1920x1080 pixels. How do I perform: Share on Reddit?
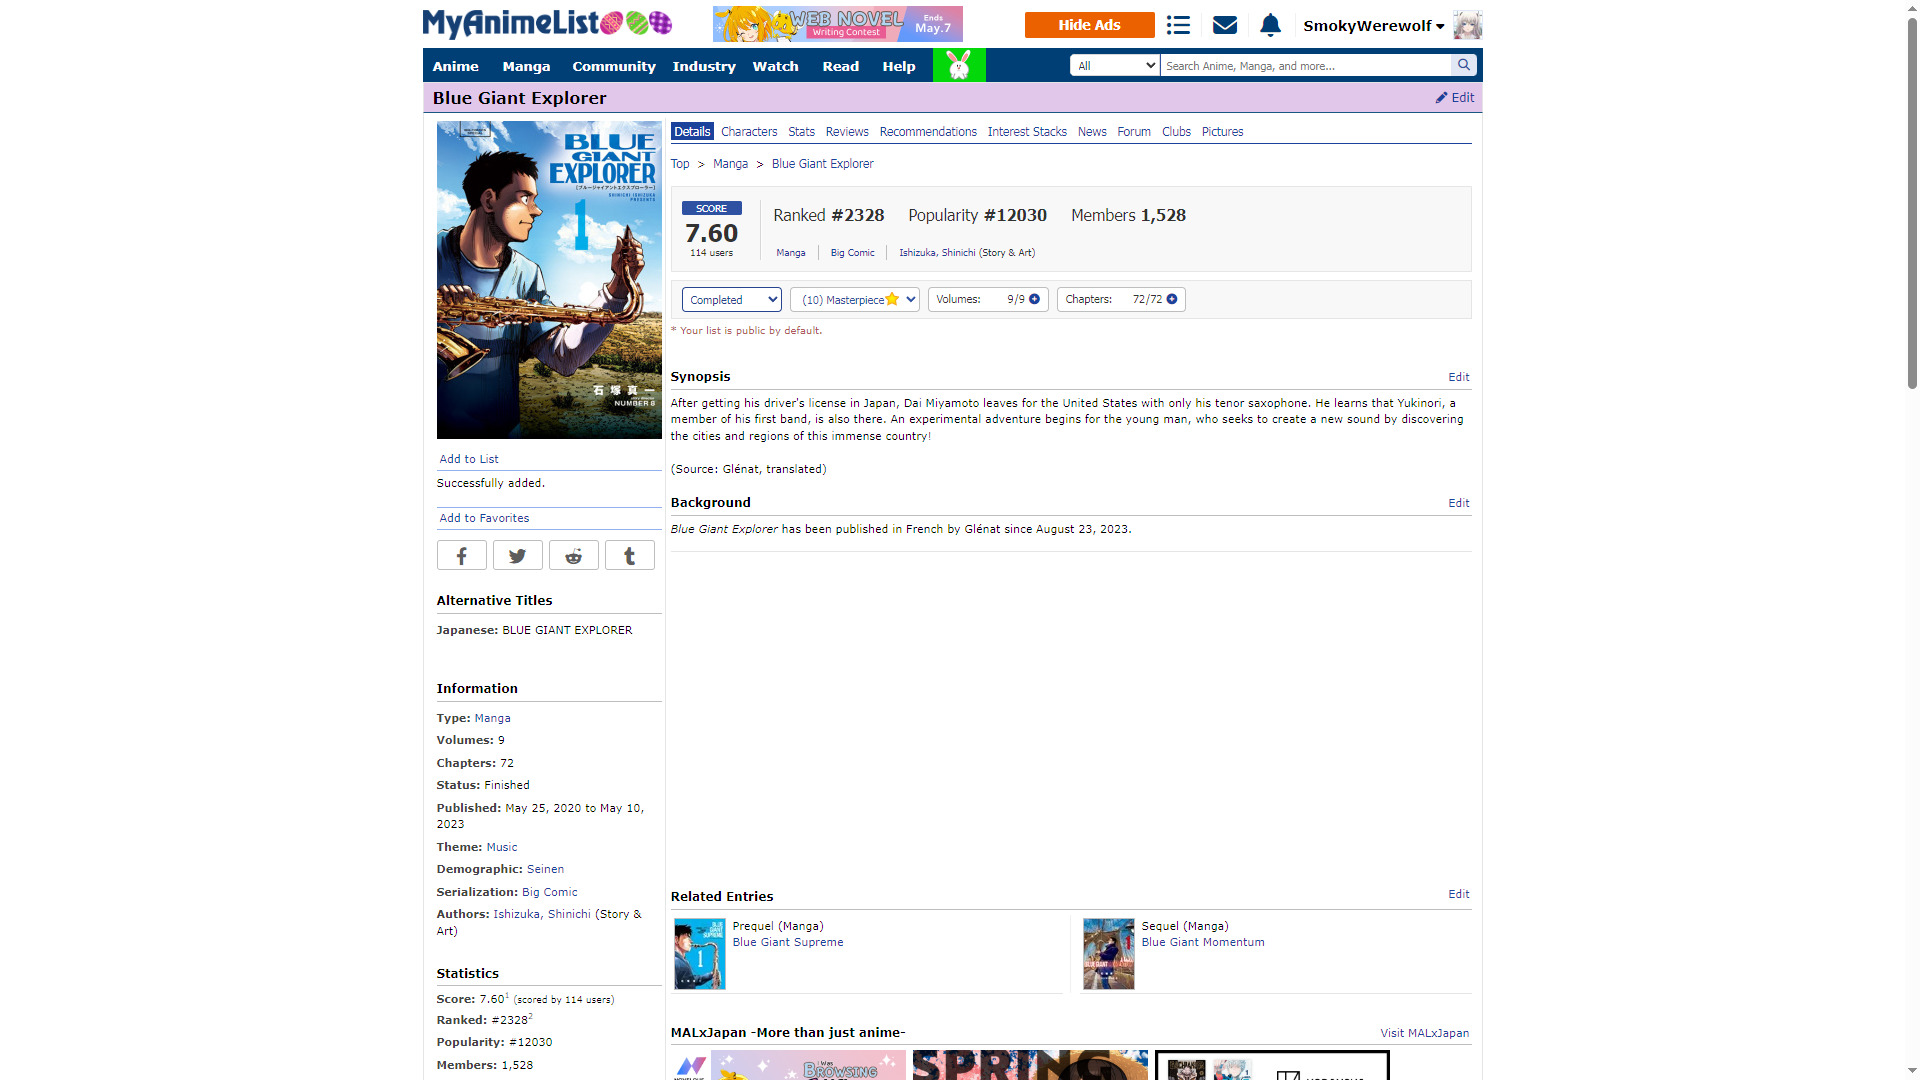point(573,556)
